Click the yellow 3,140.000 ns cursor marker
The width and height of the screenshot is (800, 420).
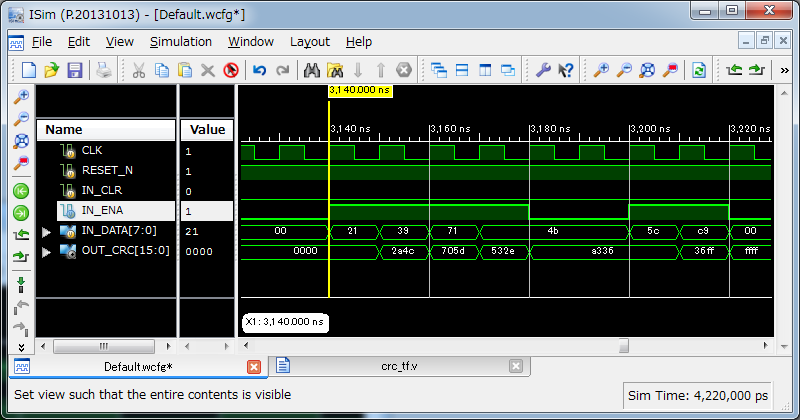click(x=360, y=90)
